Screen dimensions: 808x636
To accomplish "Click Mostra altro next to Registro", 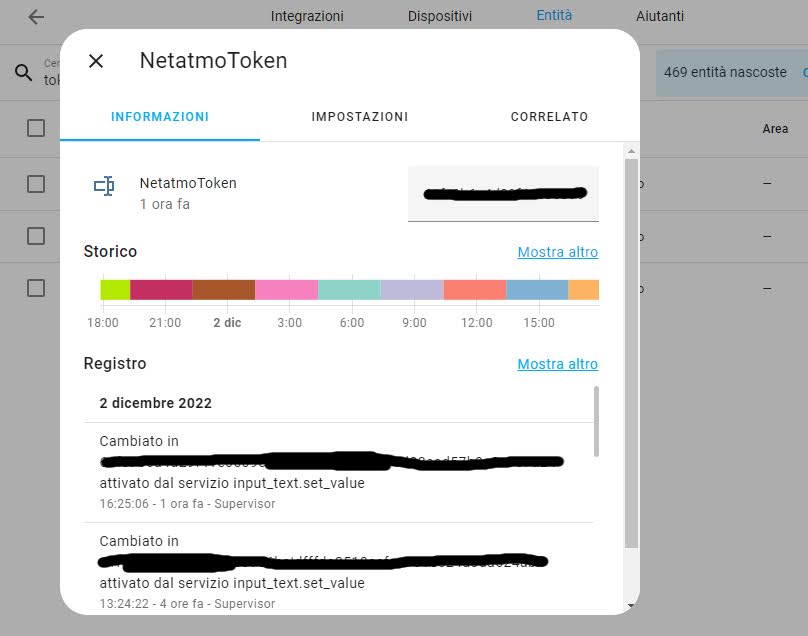I will click(x=558, y=364).
